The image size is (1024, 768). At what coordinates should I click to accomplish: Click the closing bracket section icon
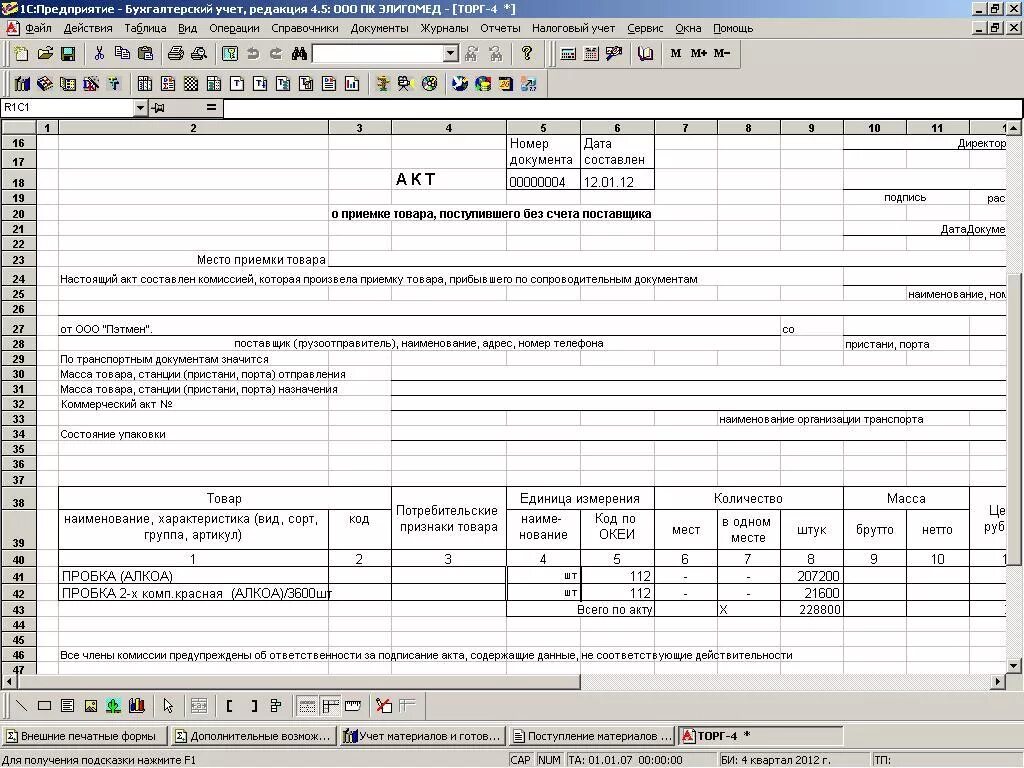[253, 706]
